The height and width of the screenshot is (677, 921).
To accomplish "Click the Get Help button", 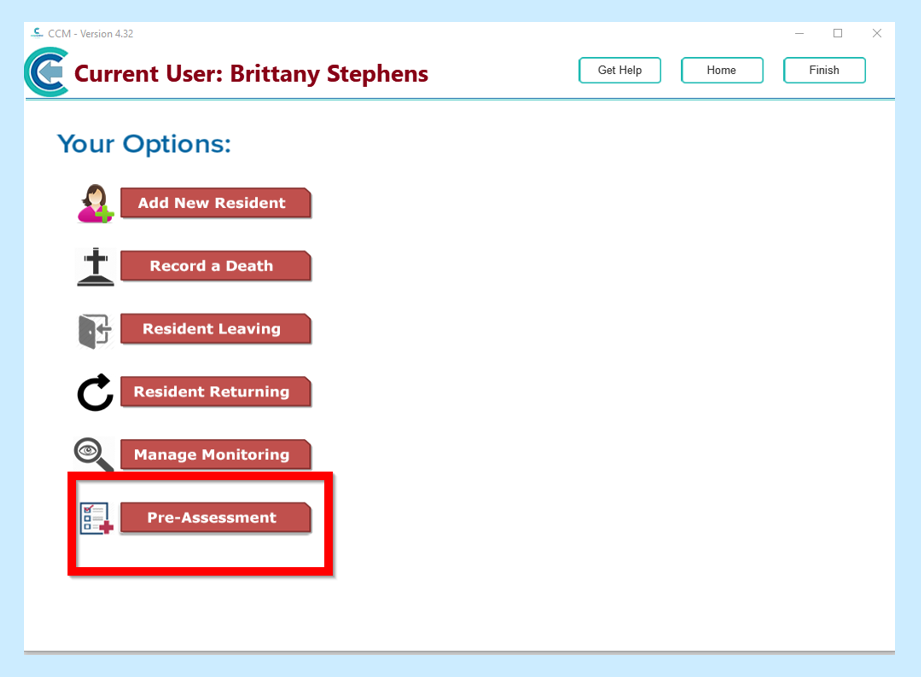I will pyautogui.click(x=619, y=70).
